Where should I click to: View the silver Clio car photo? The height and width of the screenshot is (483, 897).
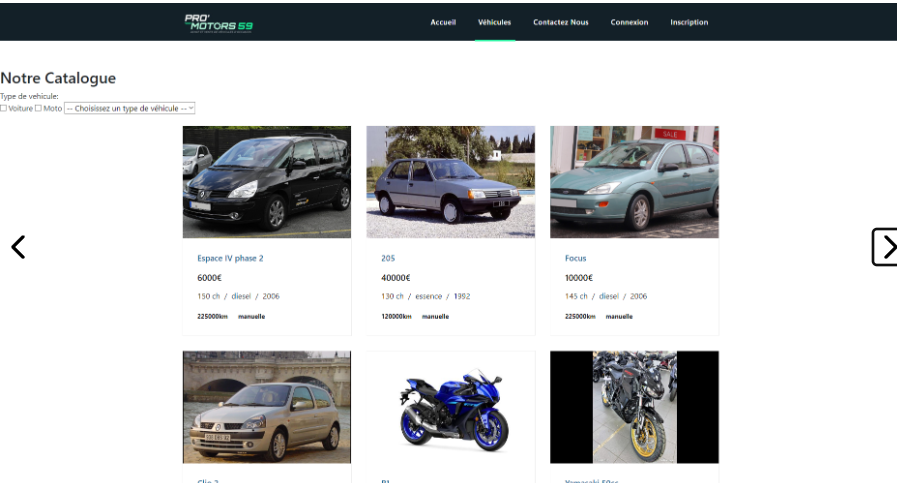click(266, 407)
